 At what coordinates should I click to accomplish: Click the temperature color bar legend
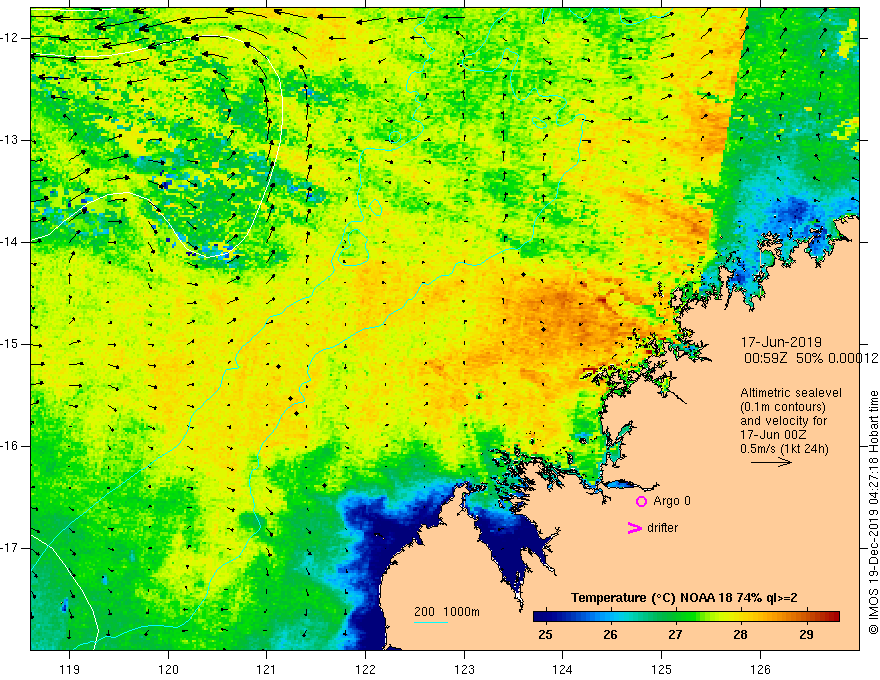point(686,616)
